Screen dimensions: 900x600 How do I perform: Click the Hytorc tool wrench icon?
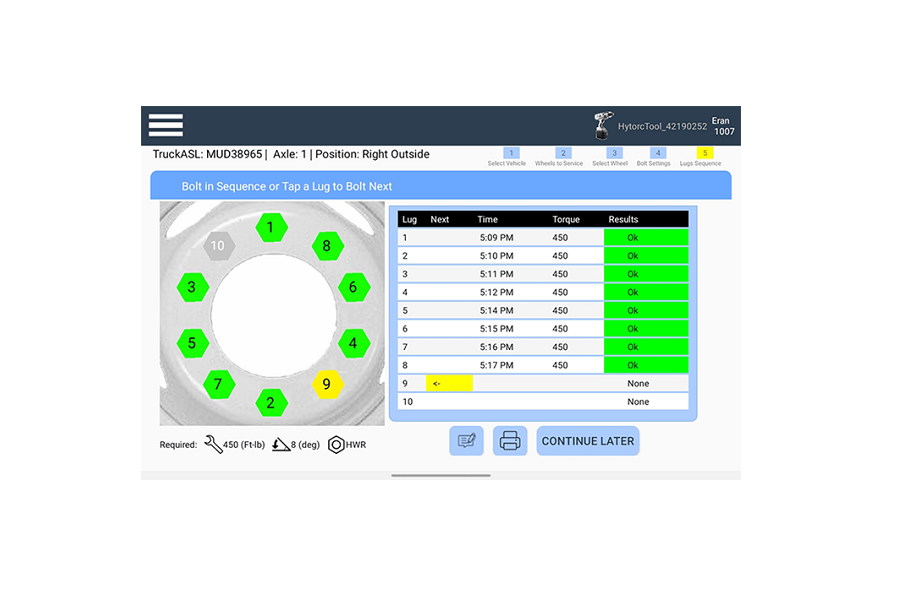pyautogui.click(x=603, y=126)
